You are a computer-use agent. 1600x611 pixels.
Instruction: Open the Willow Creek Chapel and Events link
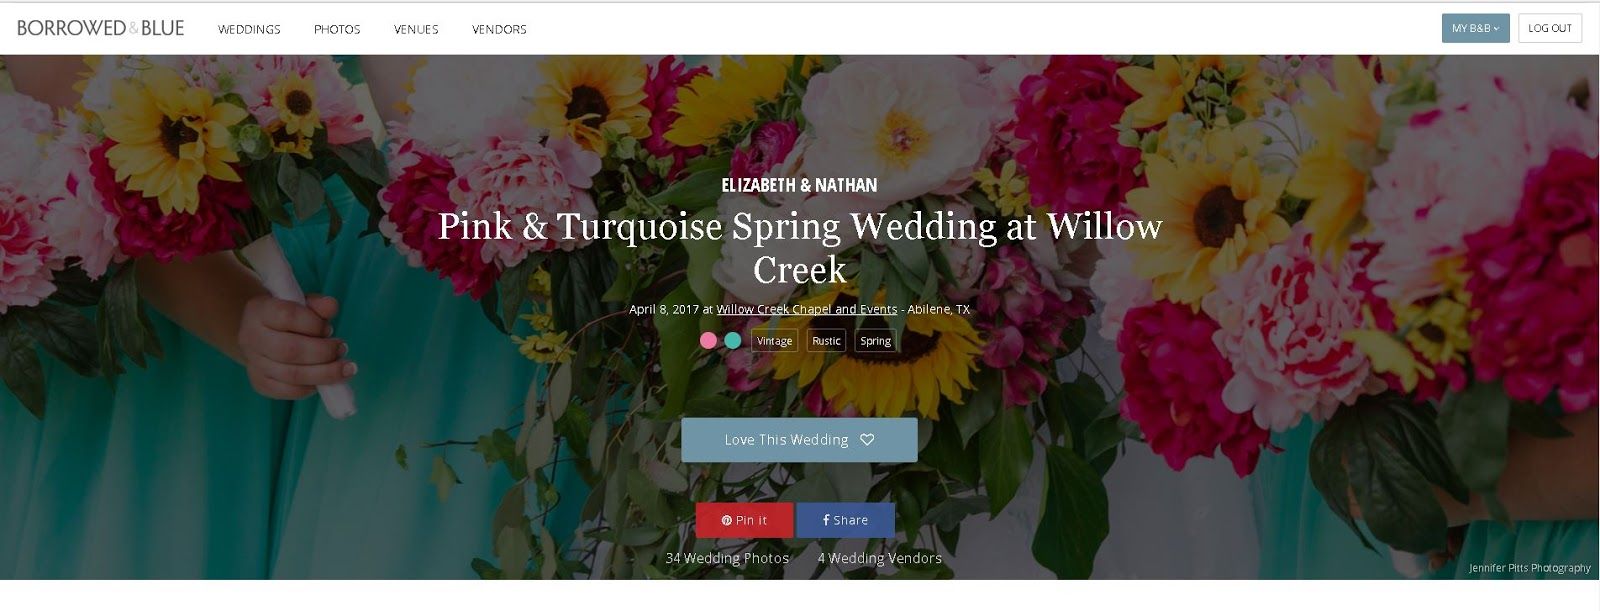(x=807, y=309)
